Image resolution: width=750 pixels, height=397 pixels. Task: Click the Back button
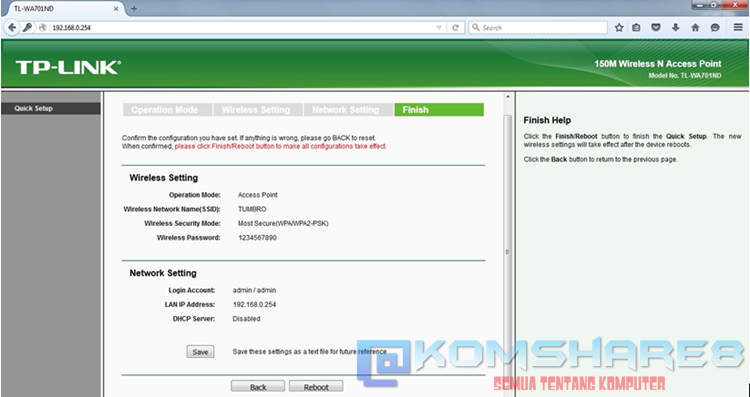258,387
